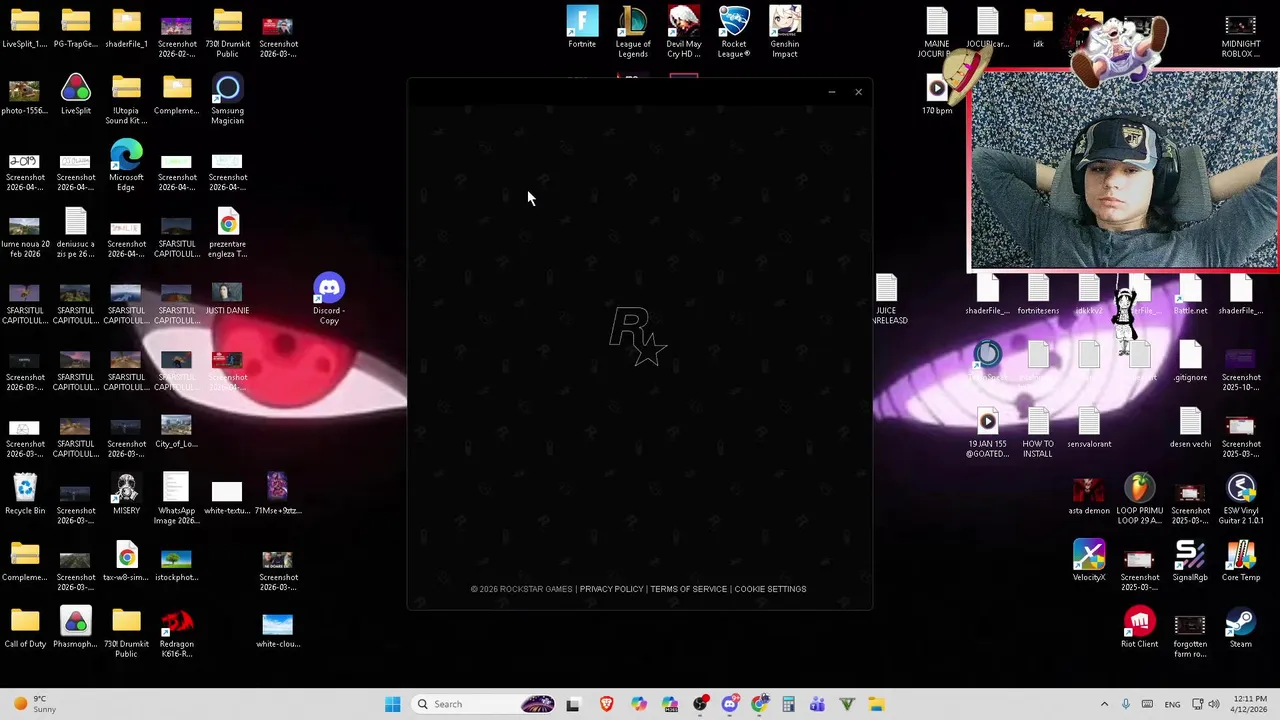Select the City_of_Lo... image file
Image resolution: width=1280 pixels, height=720 pixels.
click(x=176, y=428)
